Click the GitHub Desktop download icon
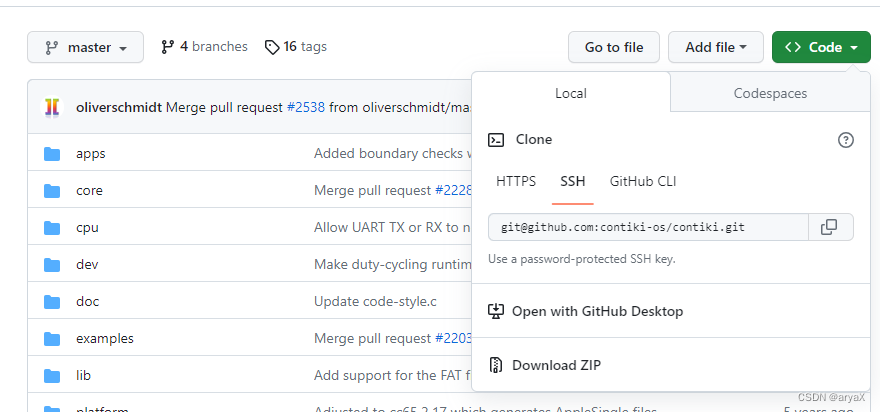Image resolution: width=880 pixels, height=412 pixels. (496, 311)
